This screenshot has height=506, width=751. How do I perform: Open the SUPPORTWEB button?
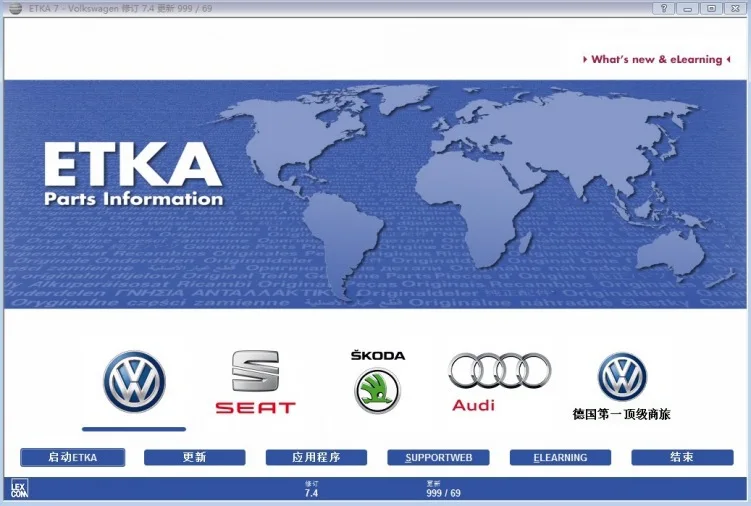(438, 458)
